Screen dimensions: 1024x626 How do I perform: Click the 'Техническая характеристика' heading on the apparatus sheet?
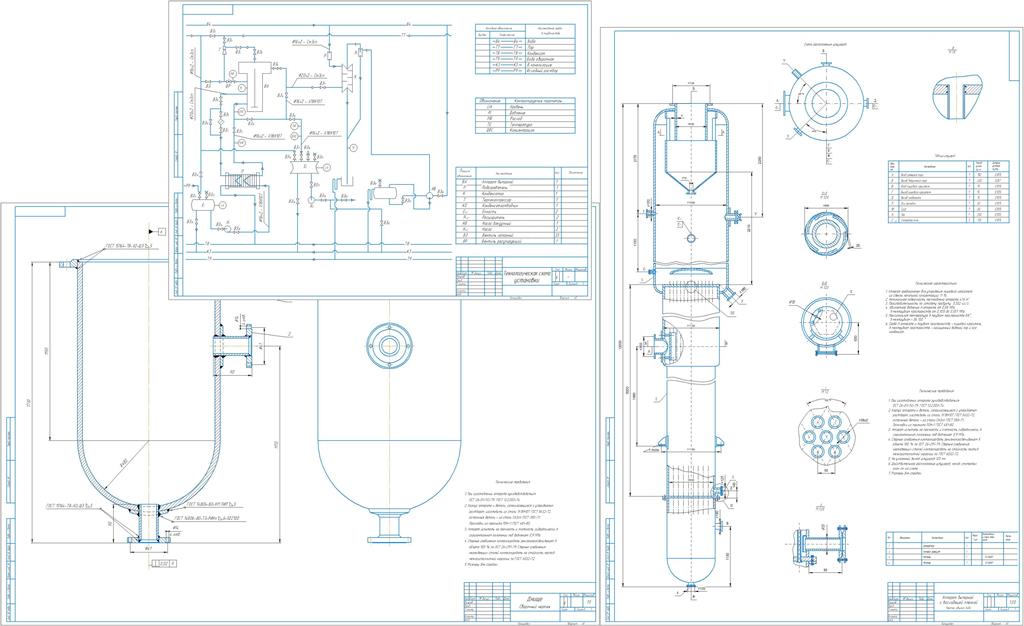coord(938,284)
